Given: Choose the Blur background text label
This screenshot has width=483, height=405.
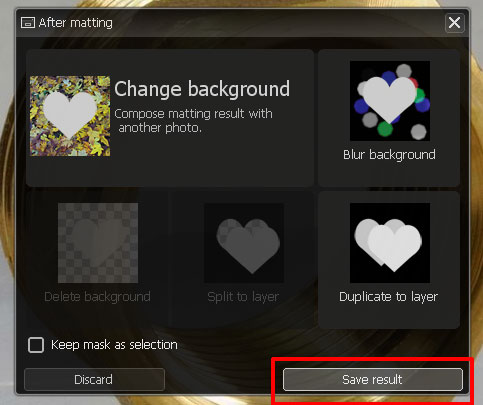Looking at the screenshot, I should [x=389, y=155].
